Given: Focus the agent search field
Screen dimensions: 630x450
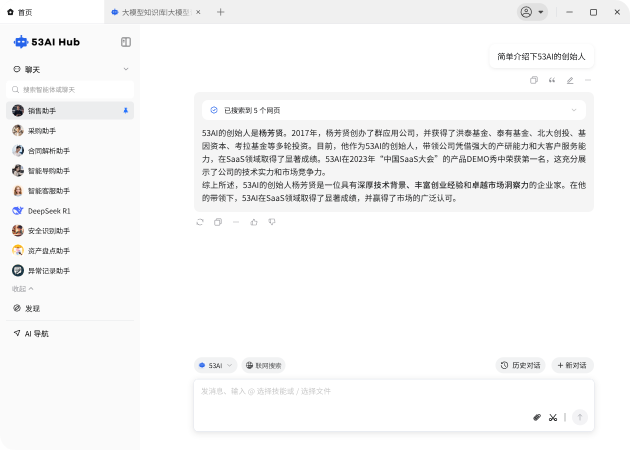Looking at the screenshot, I should point(70,90).
